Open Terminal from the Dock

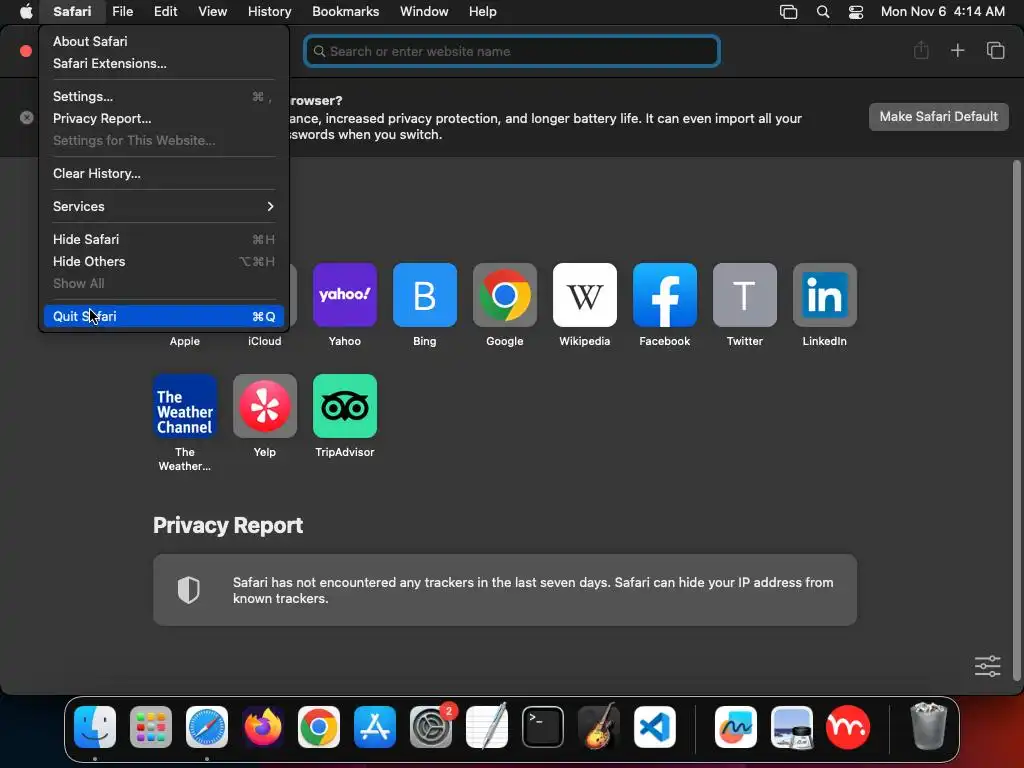click(543, 727)
